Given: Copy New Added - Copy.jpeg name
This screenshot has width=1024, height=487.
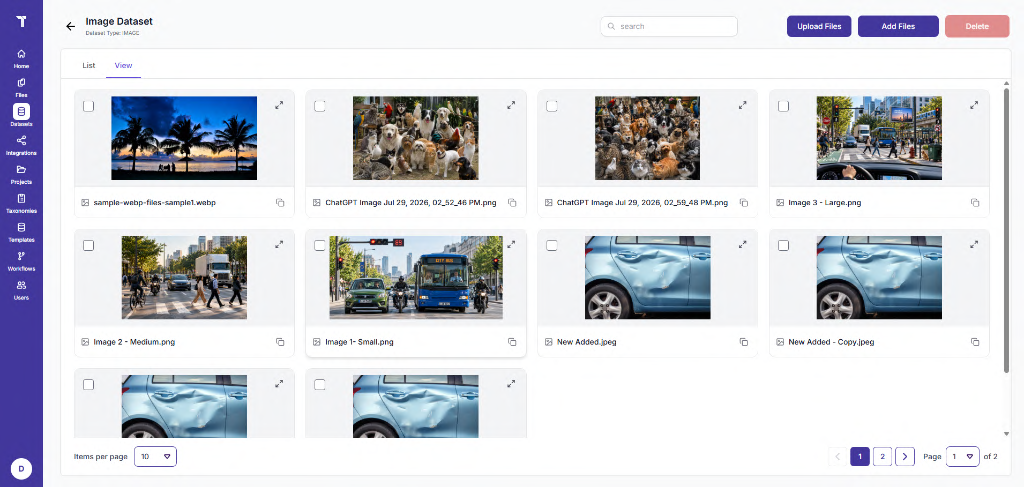Looking at the screenshot, I should tap(975, 342).
